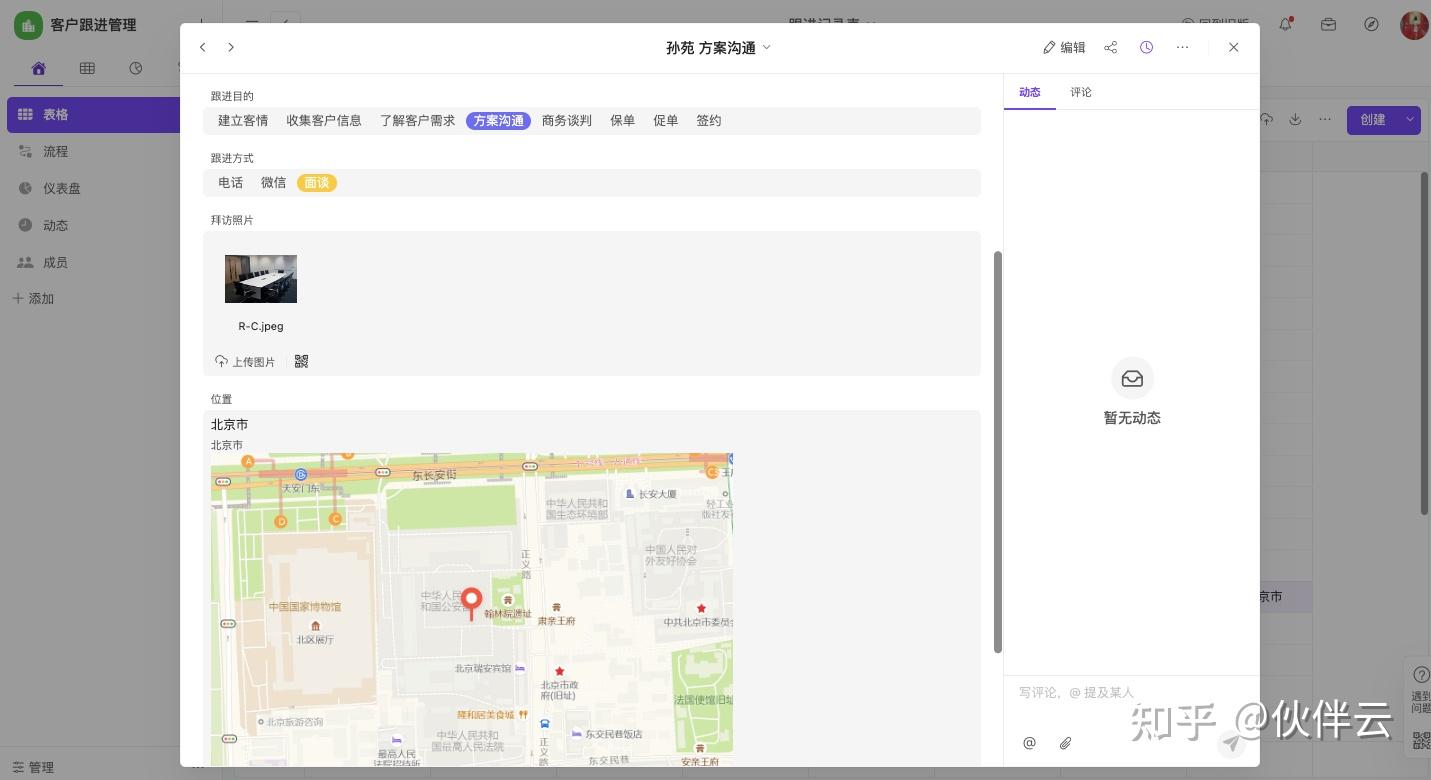Send the comment with paper-plane icon
The height and width of the screenshot is (780, 1431).
pyautogui.click(x=1232, y=742)
